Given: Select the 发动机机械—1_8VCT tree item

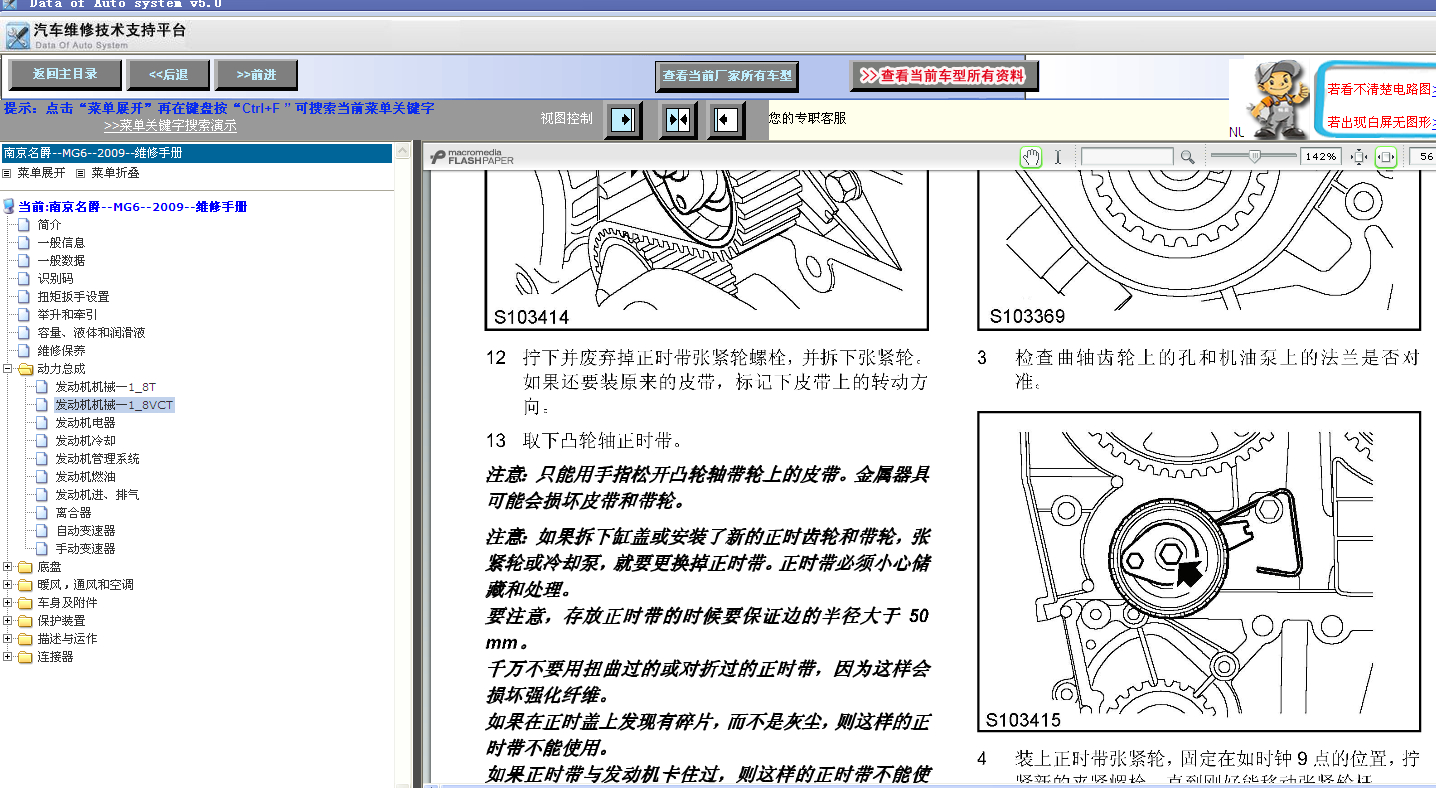Looking at the screenshot, I should pos(114,405).
